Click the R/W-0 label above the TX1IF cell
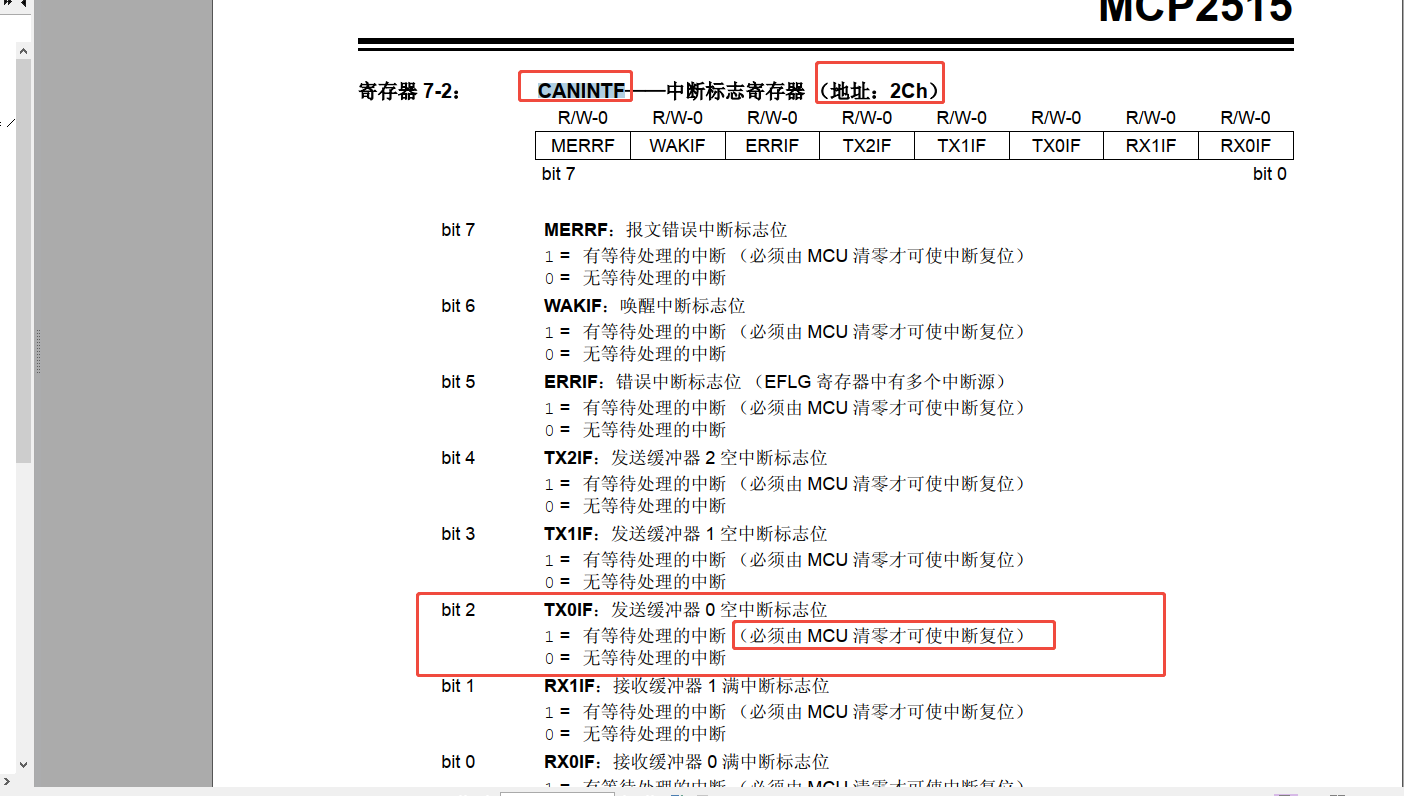 [961, 118]
